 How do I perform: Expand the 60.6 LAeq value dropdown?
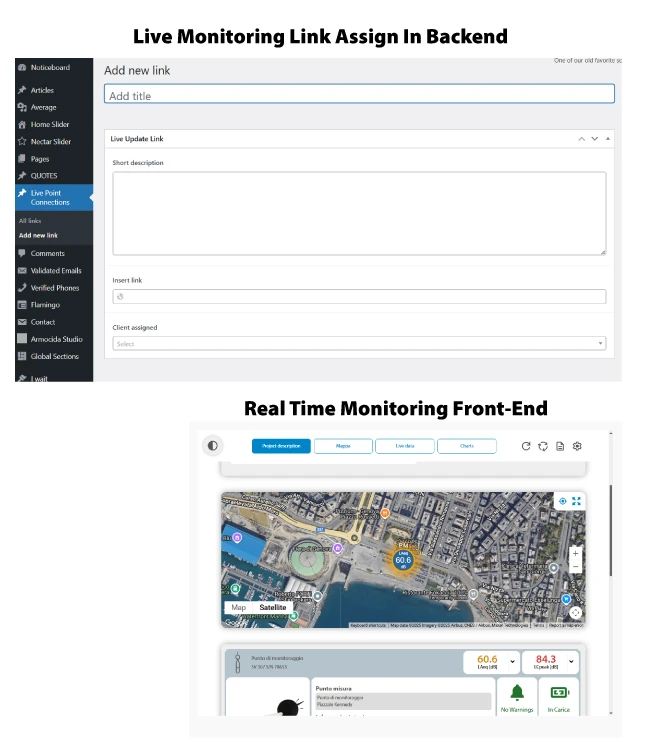tap(512, 662)
